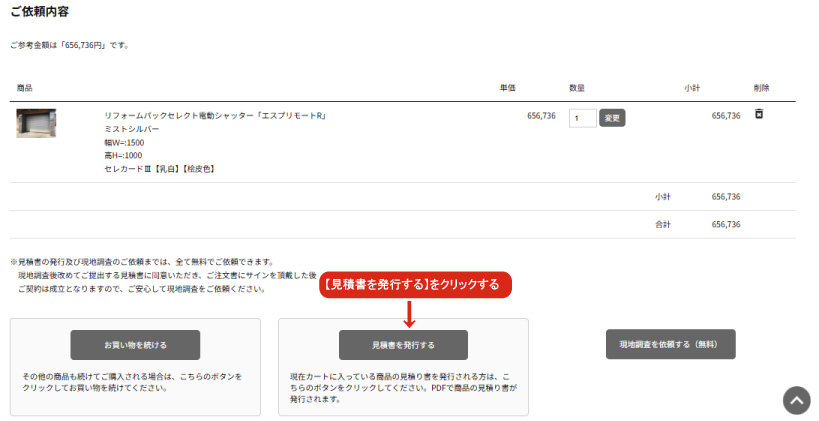Click the 削除 column header
The image size is (819, 421).
(762, 88)
